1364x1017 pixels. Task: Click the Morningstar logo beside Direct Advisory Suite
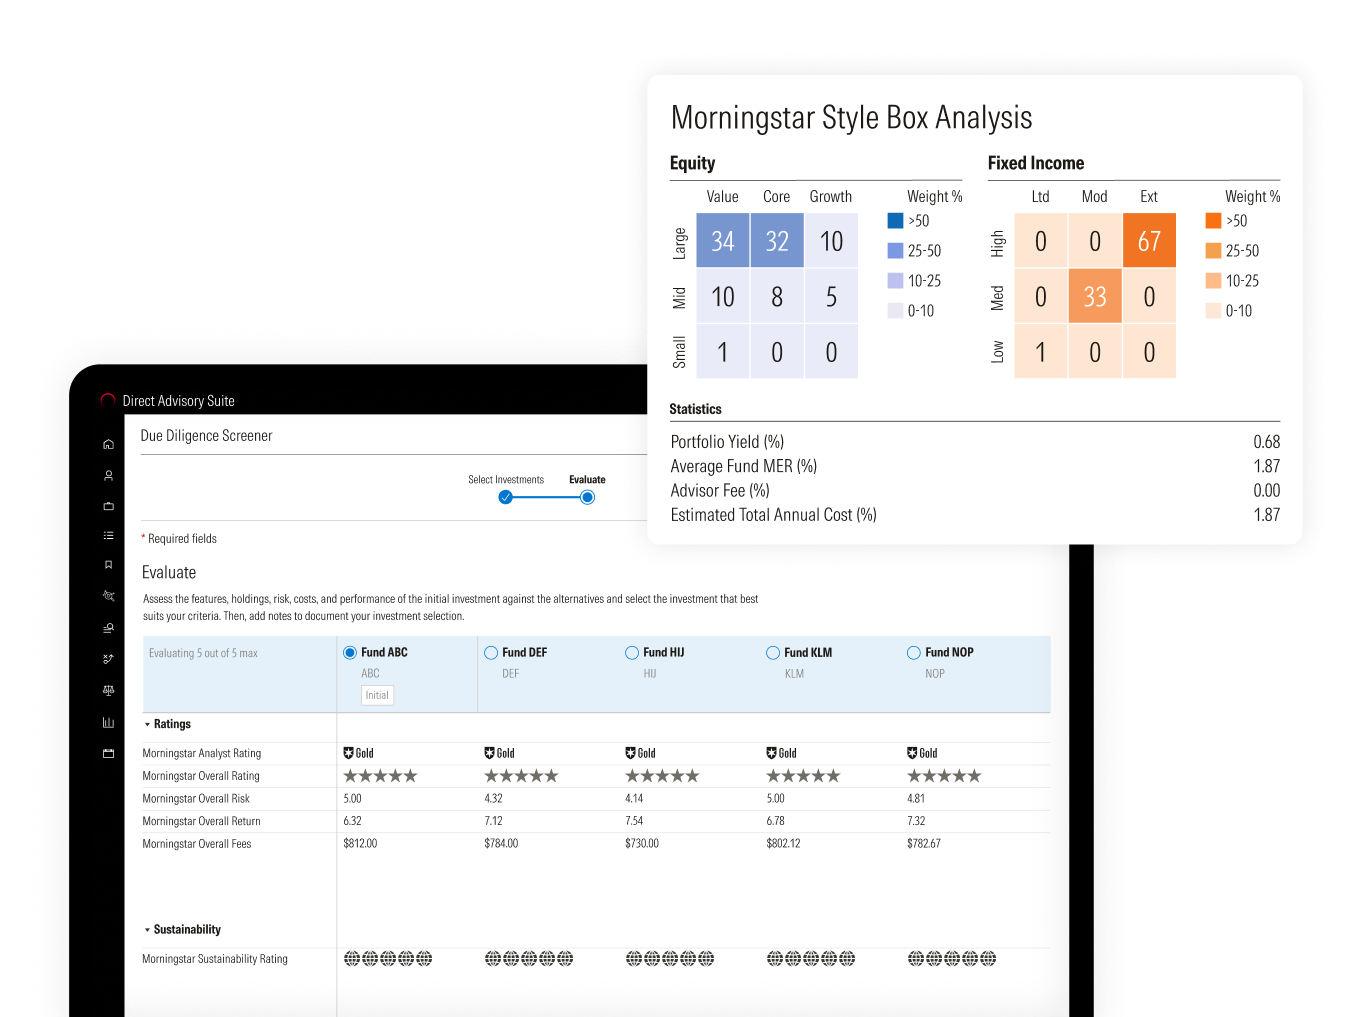[x=108, y=400]
